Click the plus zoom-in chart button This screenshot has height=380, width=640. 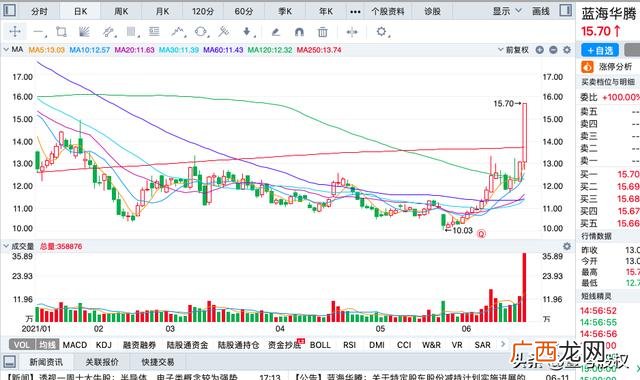tap(540, 50)
